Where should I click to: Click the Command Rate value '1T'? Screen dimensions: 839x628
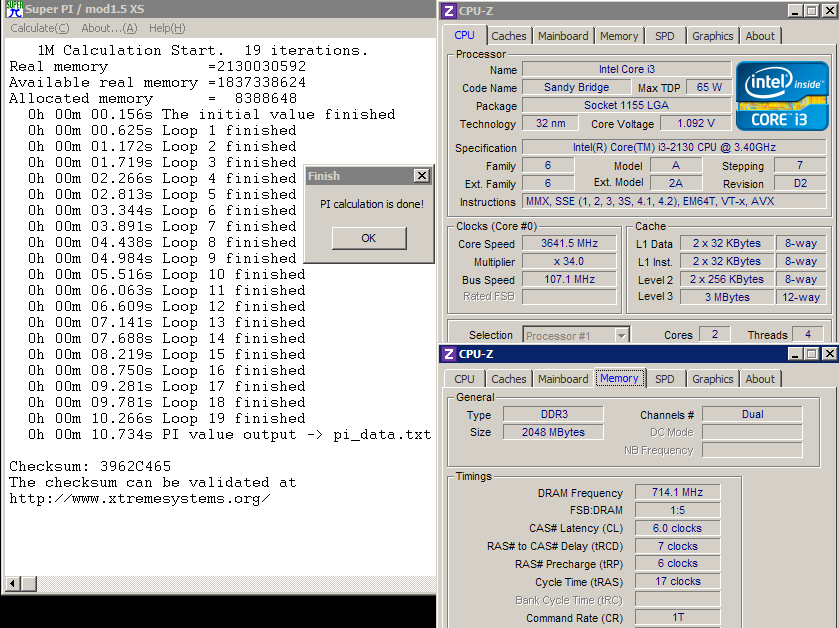(x=677, y=617)
